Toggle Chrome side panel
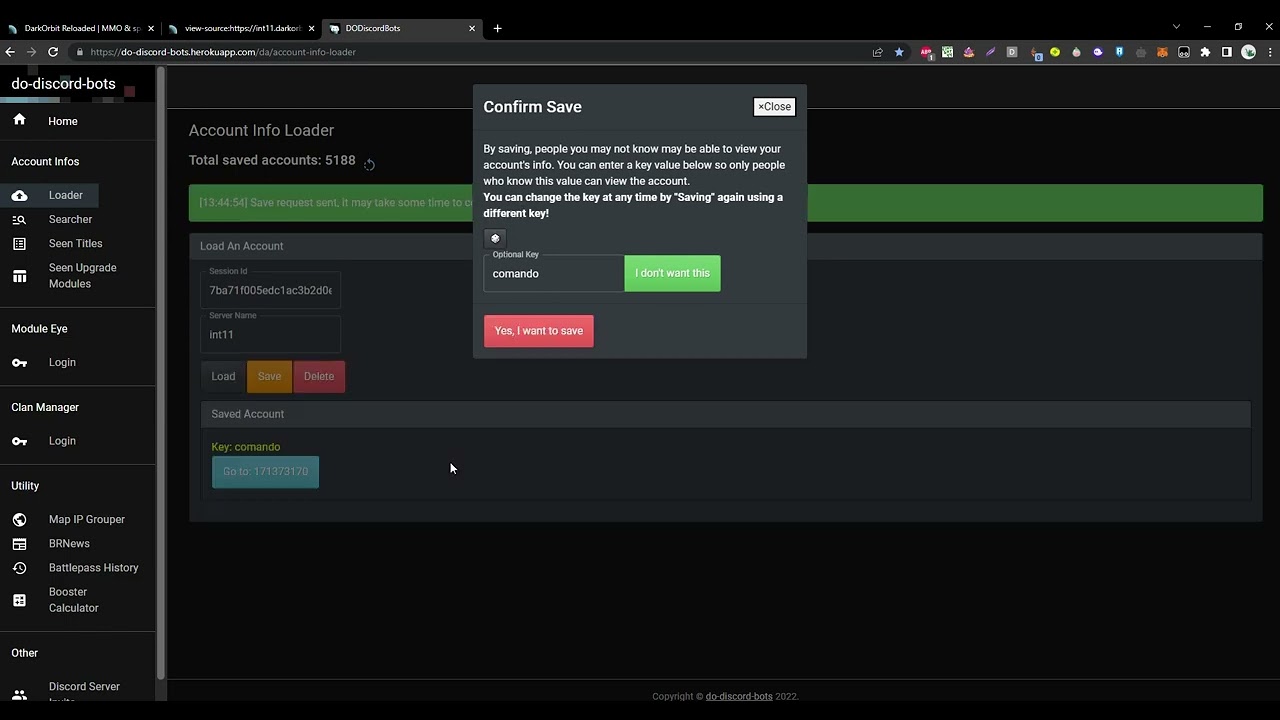 [1227, 52]
